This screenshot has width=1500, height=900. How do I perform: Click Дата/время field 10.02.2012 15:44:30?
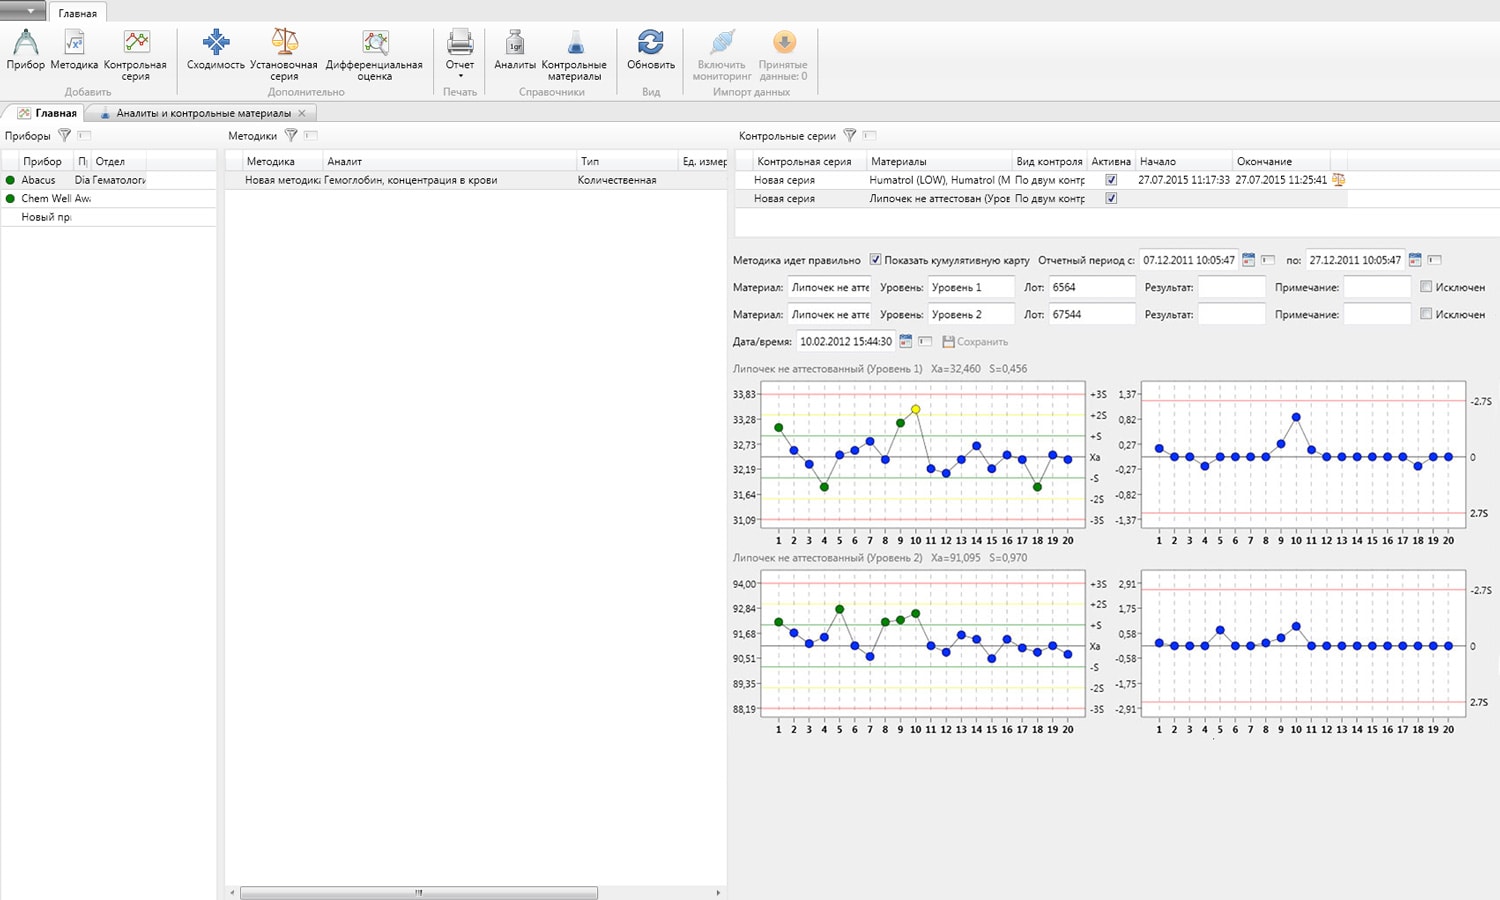846,341
